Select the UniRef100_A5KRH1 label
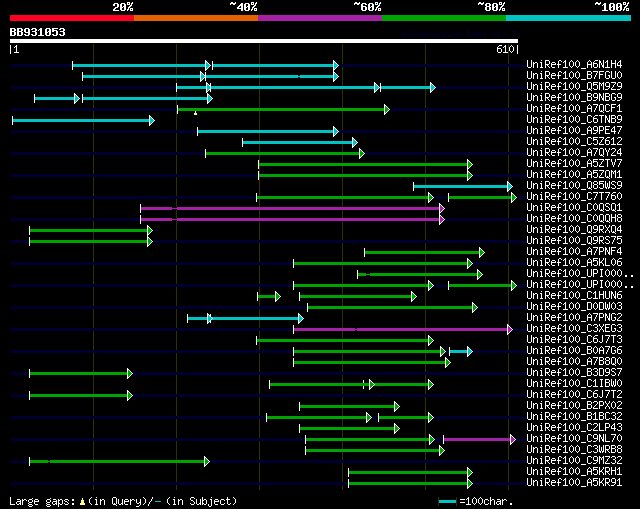640x509 pixels. point(574,472)
